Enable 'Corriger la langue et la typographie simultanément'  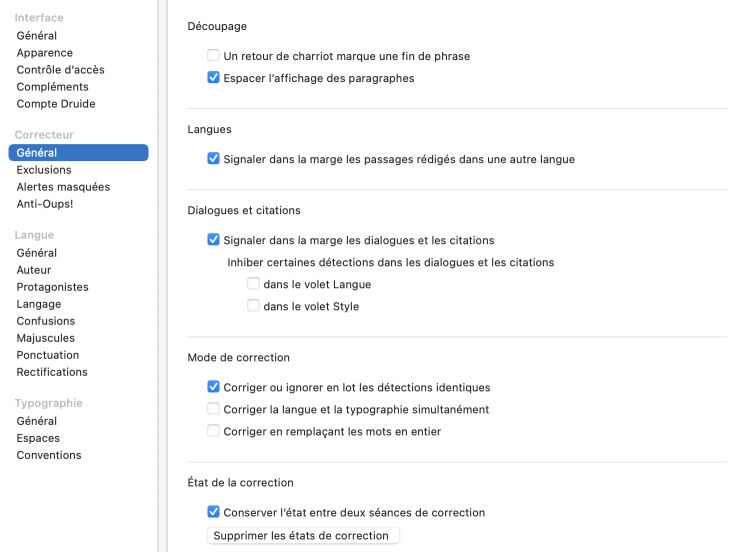click(x=213, y=409)
